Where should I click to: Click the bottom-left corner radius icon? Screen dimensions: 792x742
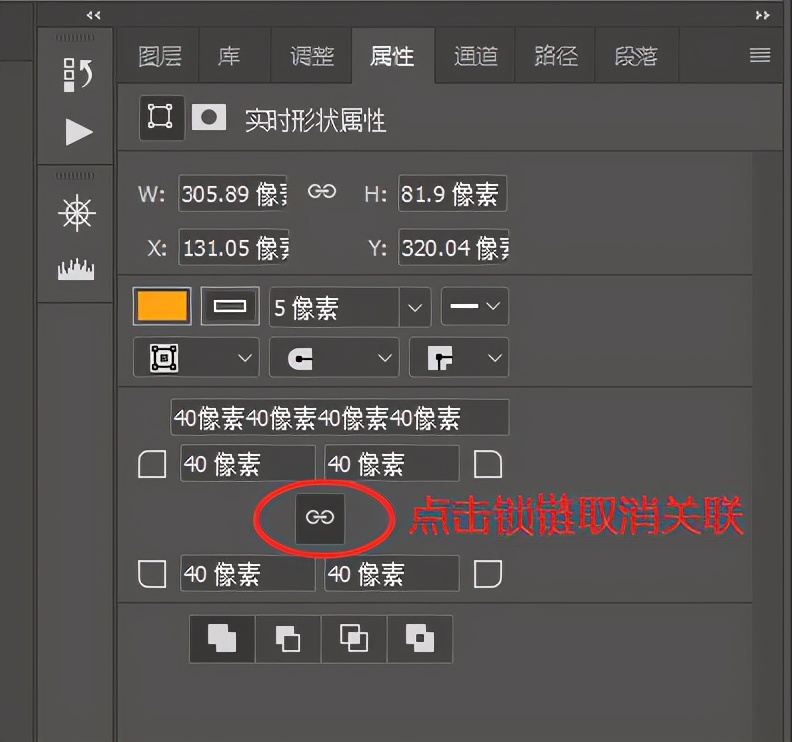[152, 574]
